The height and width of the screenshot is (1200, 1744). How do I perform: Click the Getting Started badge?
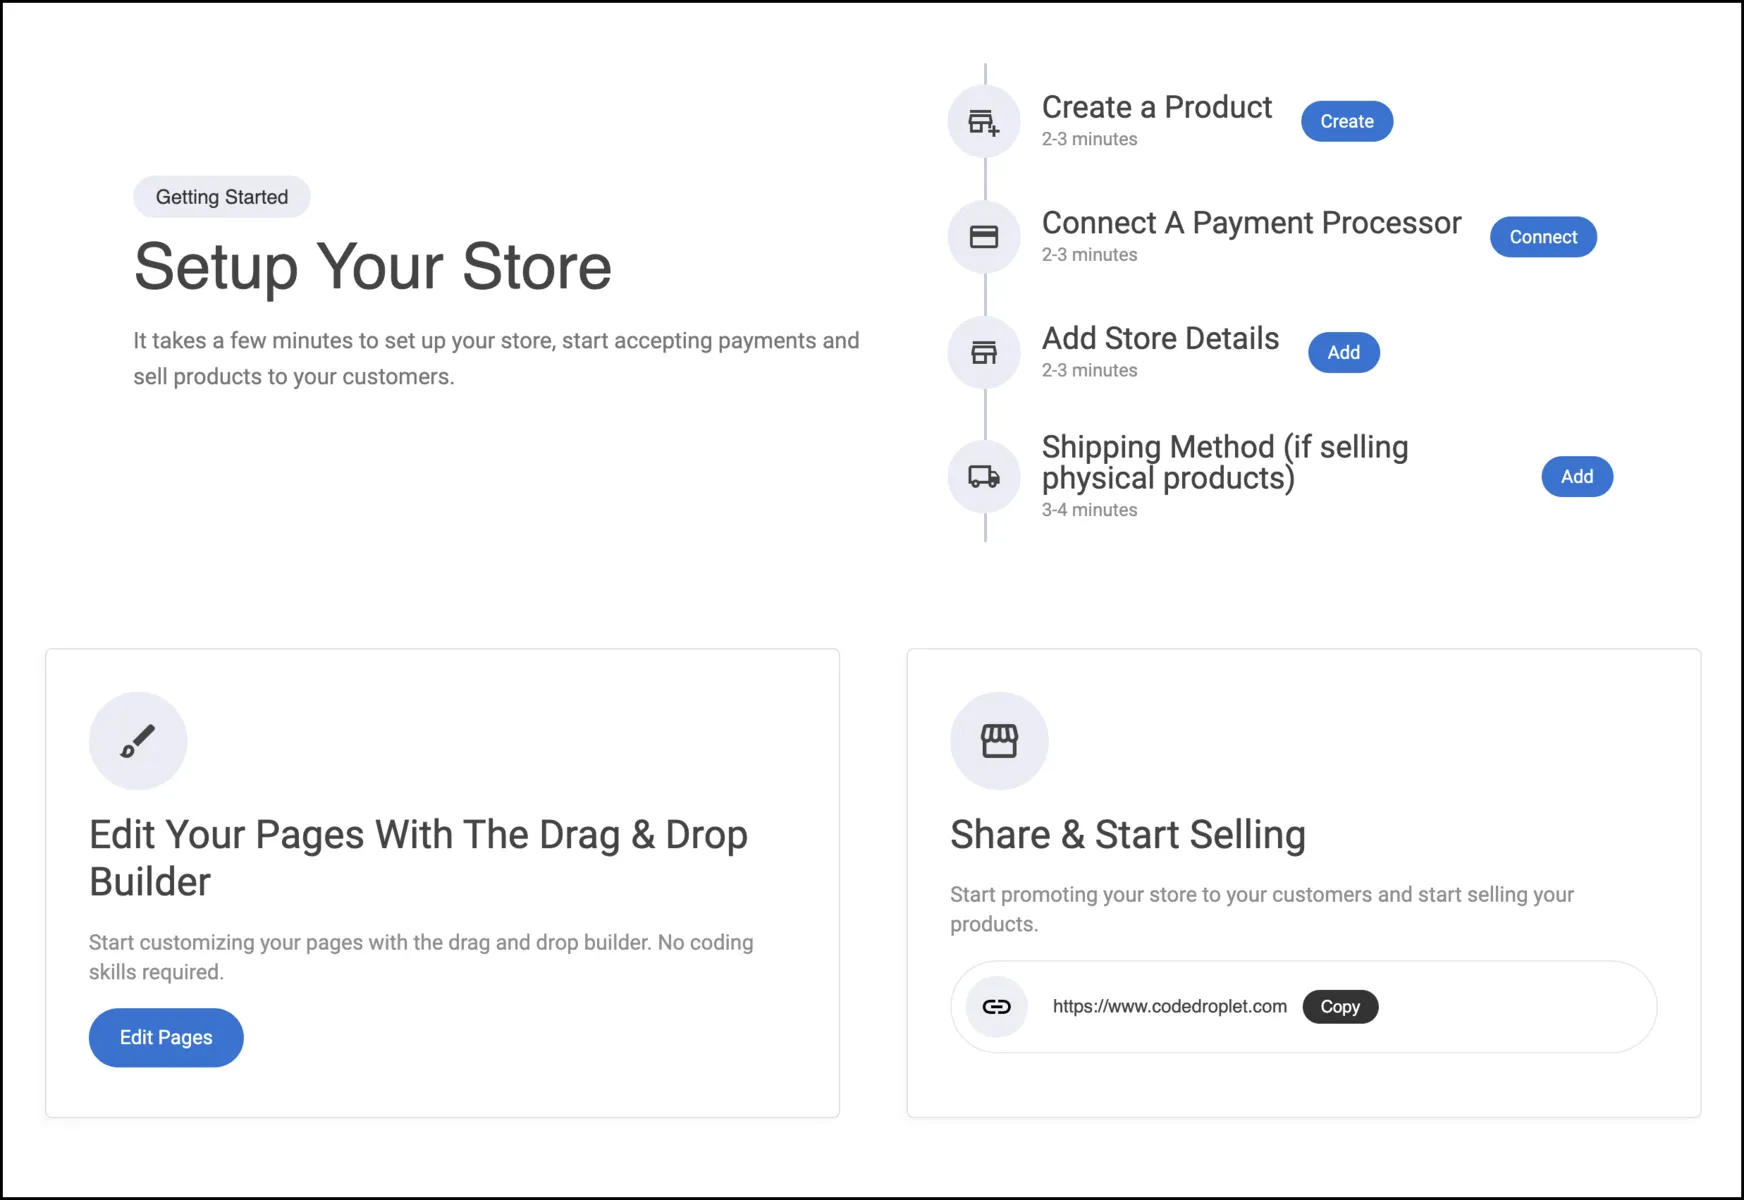(x=222, y=197)
